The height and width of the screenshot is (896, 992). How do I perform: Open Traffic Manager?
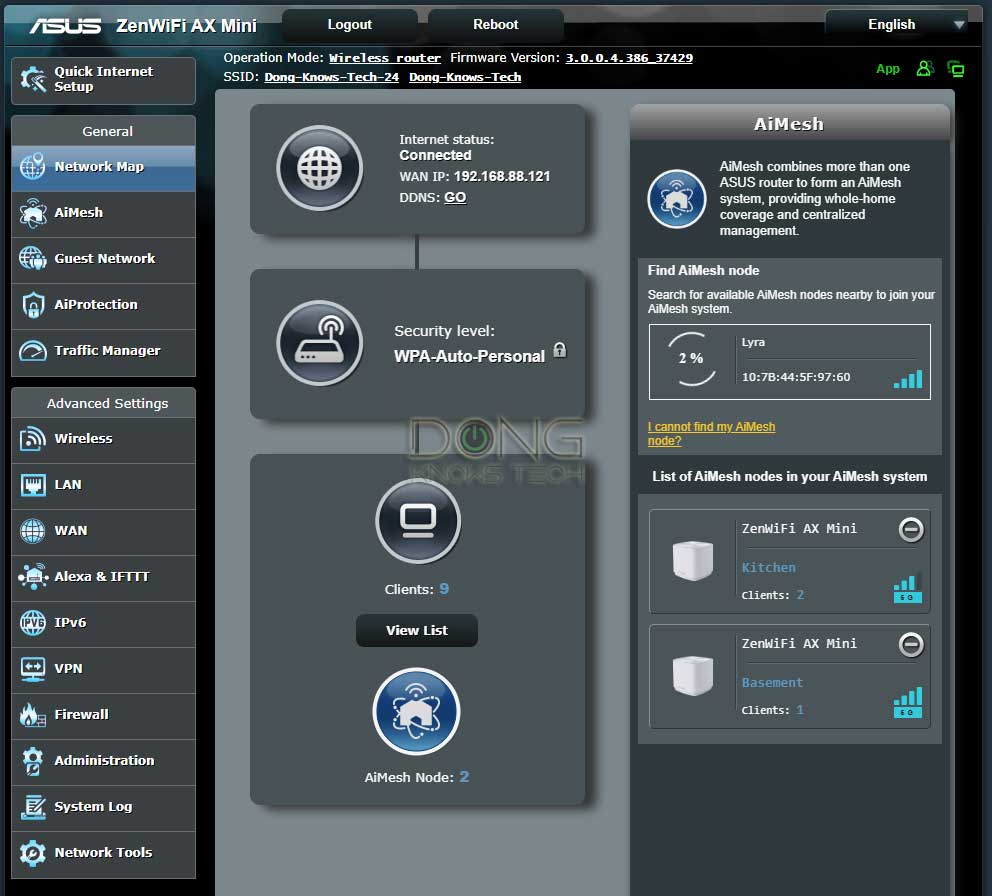pos(103,351)
